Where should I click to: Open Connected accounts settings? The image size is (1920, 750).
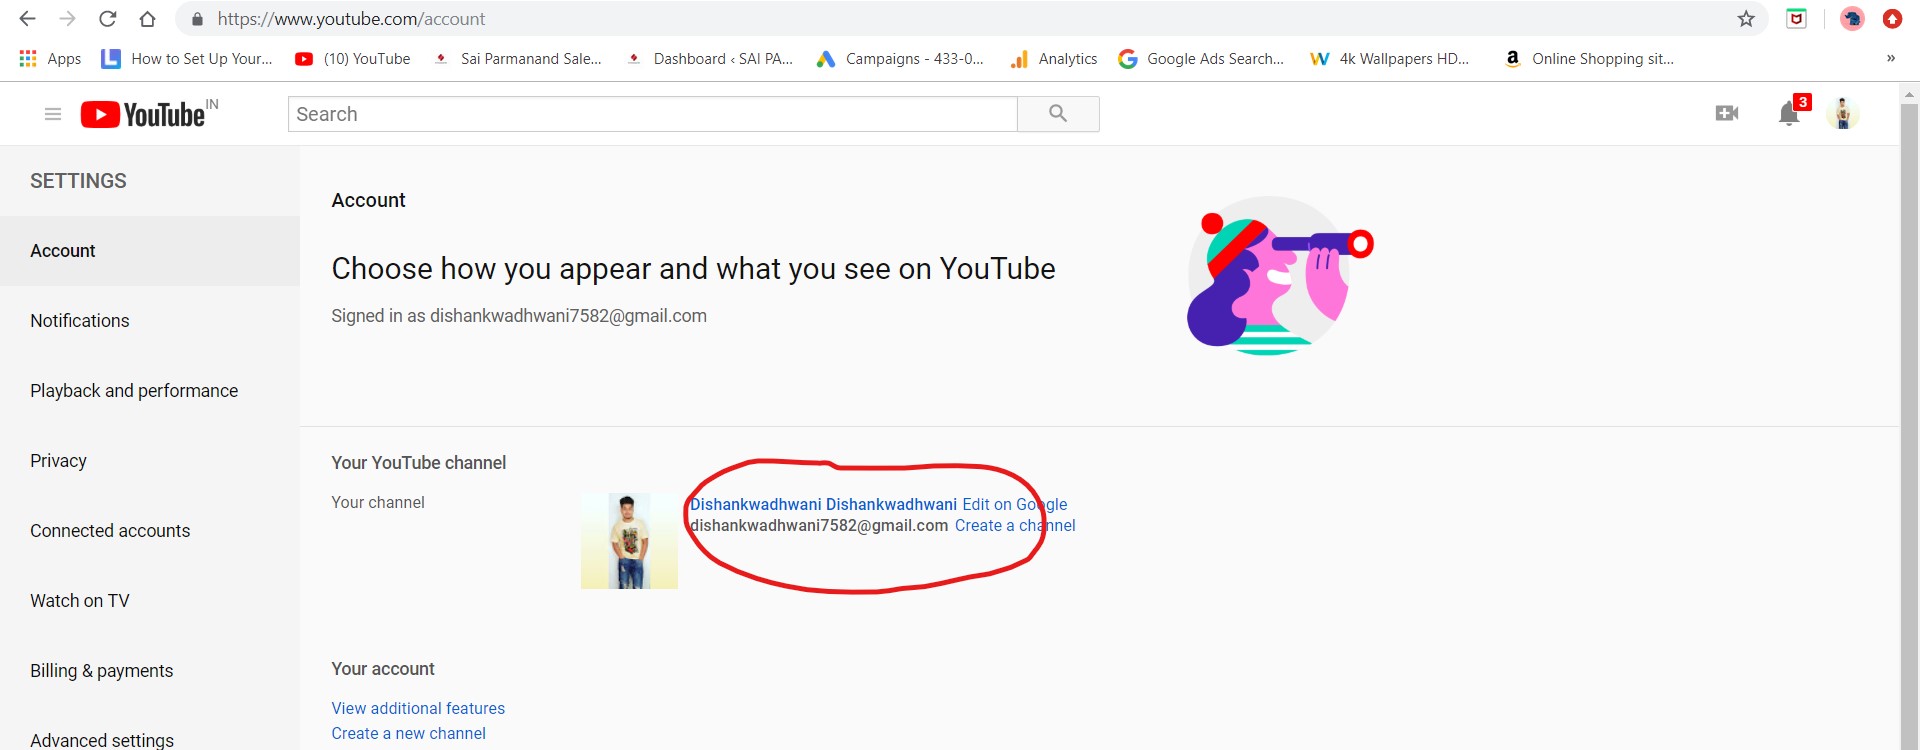tap(150, 531)
